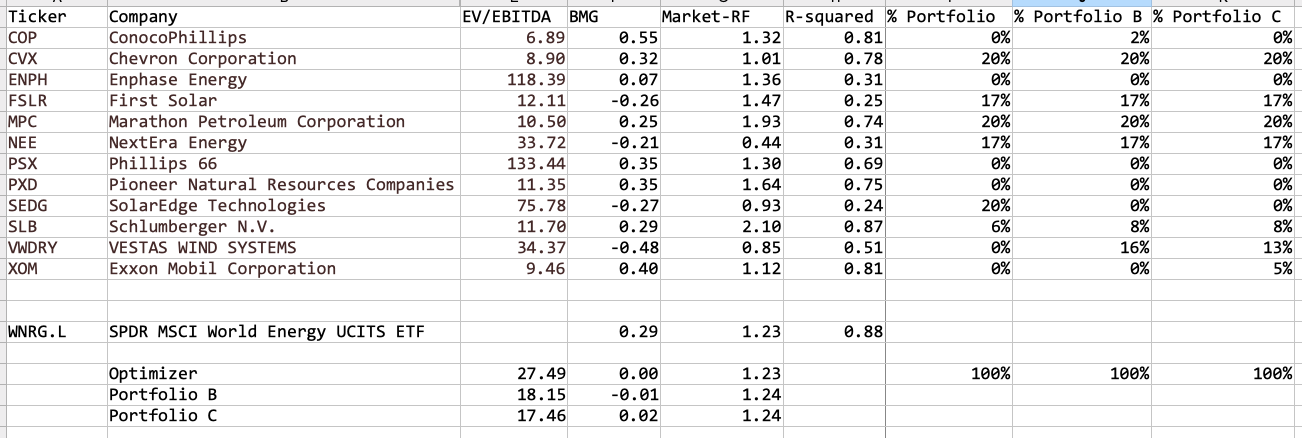Viewport: 1302px width, 438px height.
Task: Select Phillips 66 EV/EBITDA value 133.44
Action: [x=514, y=163]
